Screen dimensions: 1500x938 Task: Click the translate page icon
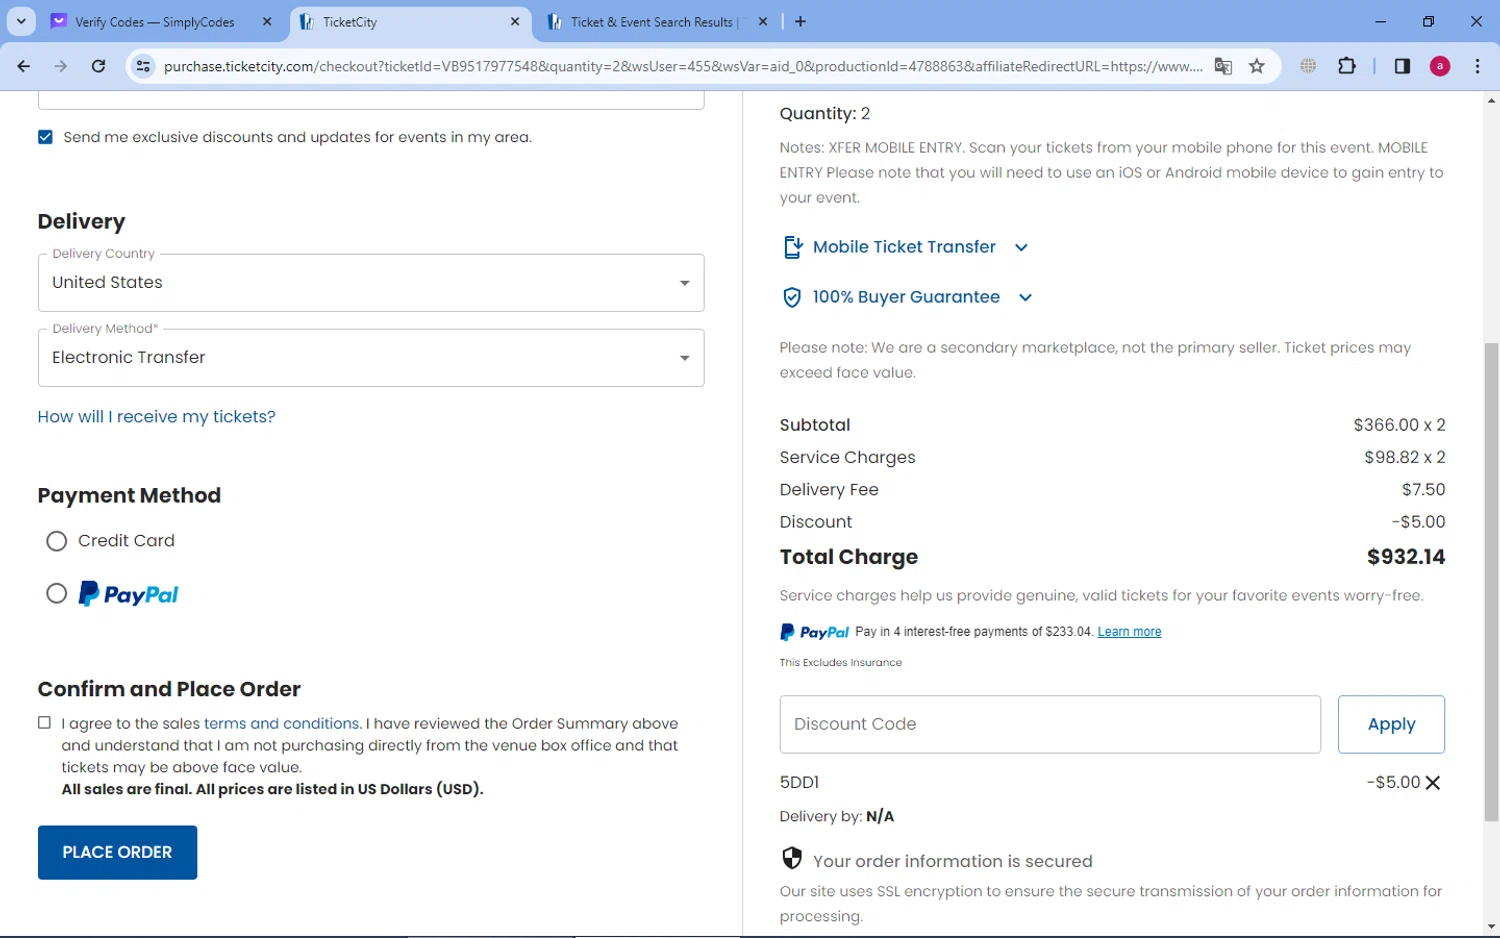(x=1223, y=66)
